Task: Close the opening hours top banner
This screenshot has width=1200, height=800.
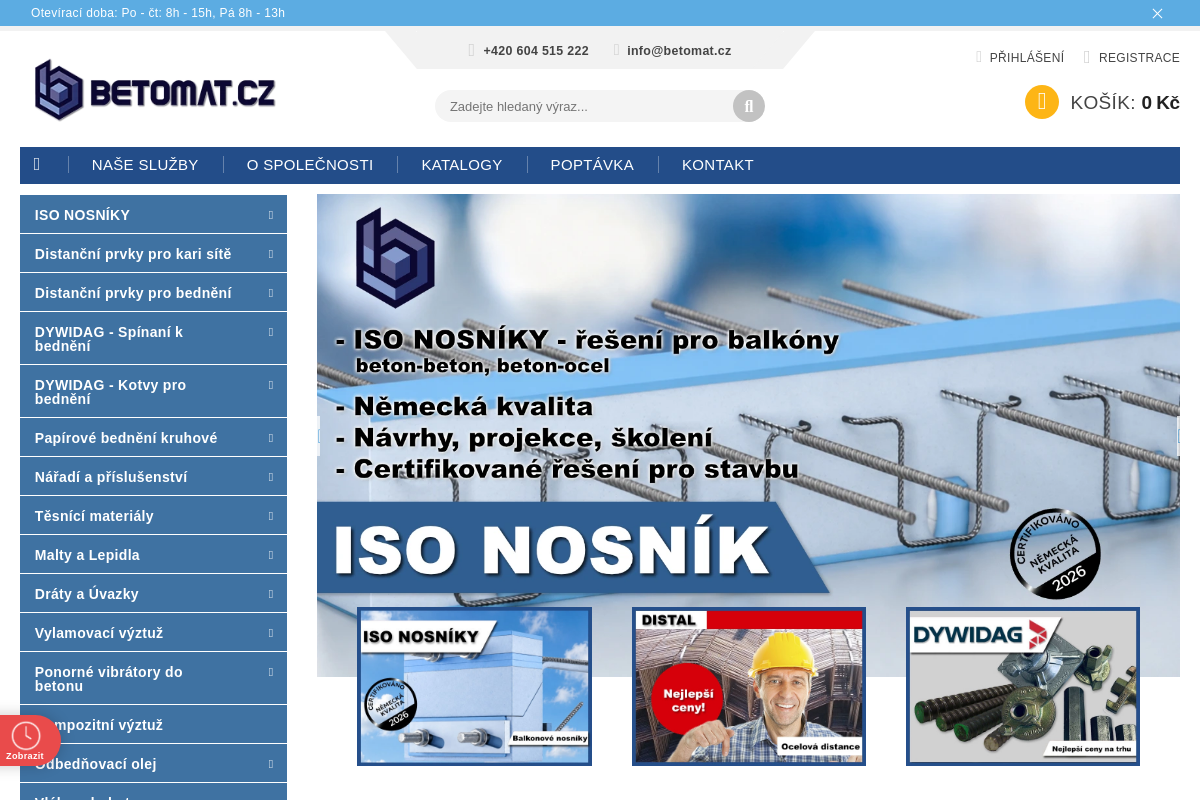Action: (1157, 13)
